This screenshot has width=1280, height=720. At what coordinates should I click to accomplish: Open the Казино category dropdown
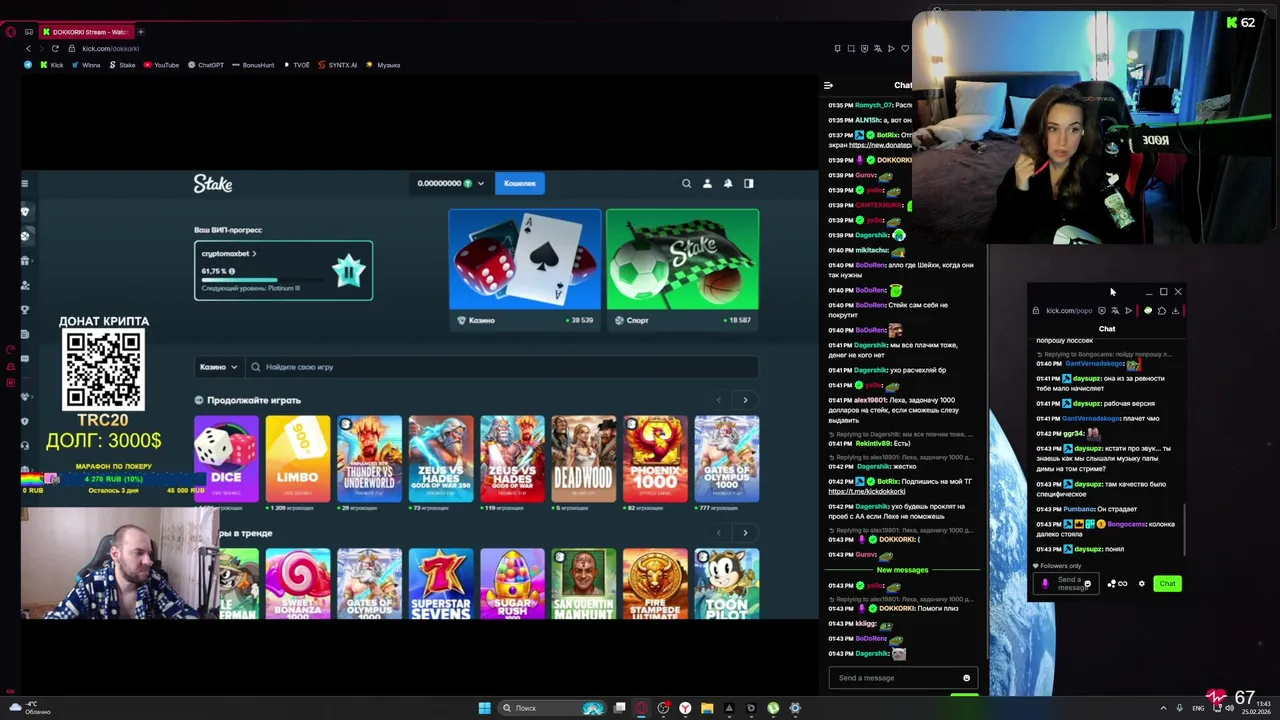[x=218, y=367]
